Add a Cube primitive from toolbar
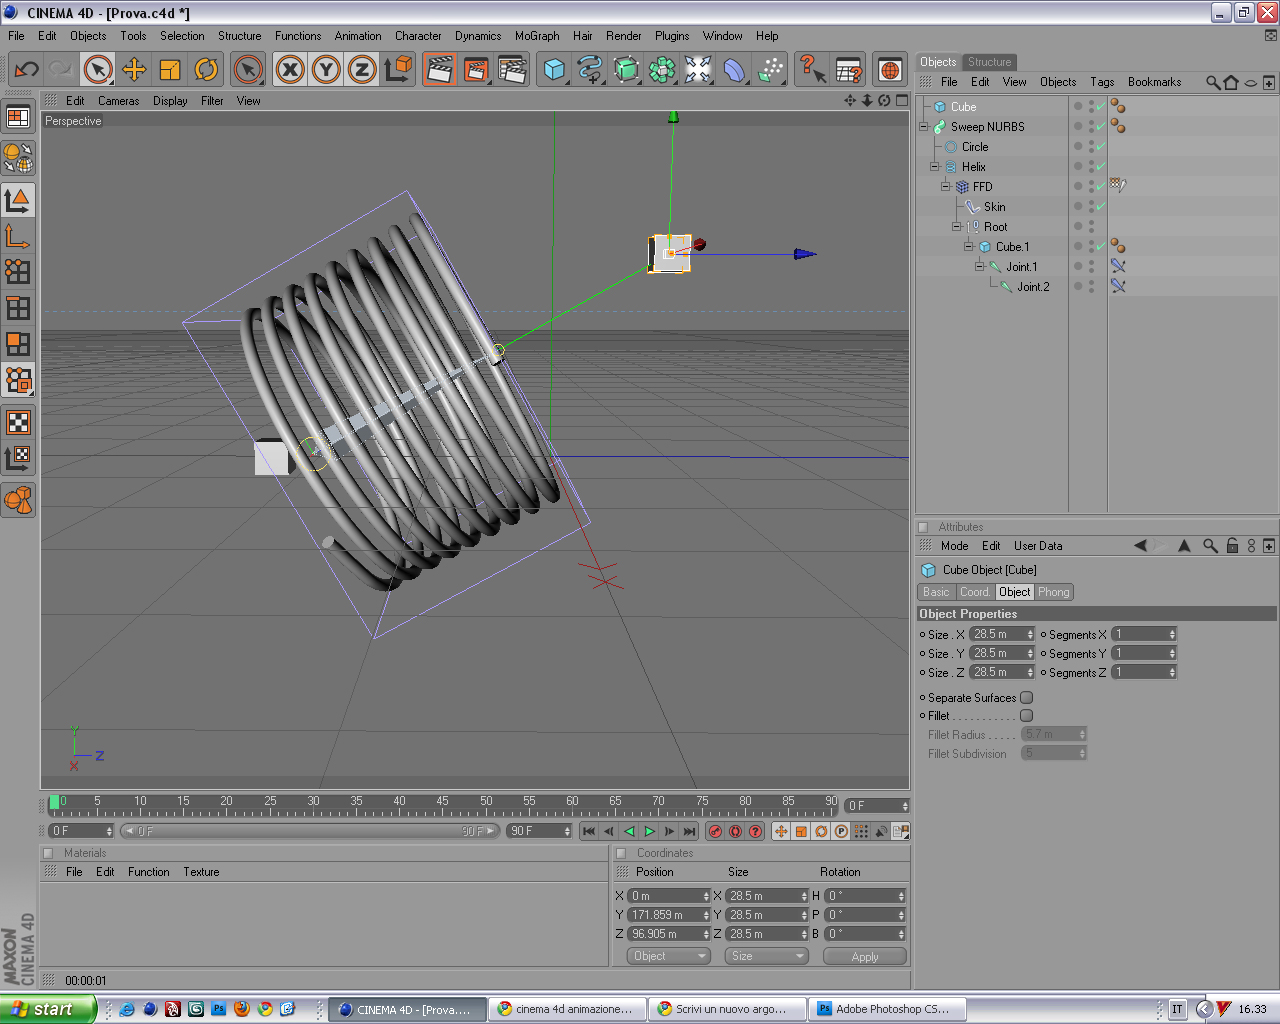1280x1024 pixels. coord(554,69)
